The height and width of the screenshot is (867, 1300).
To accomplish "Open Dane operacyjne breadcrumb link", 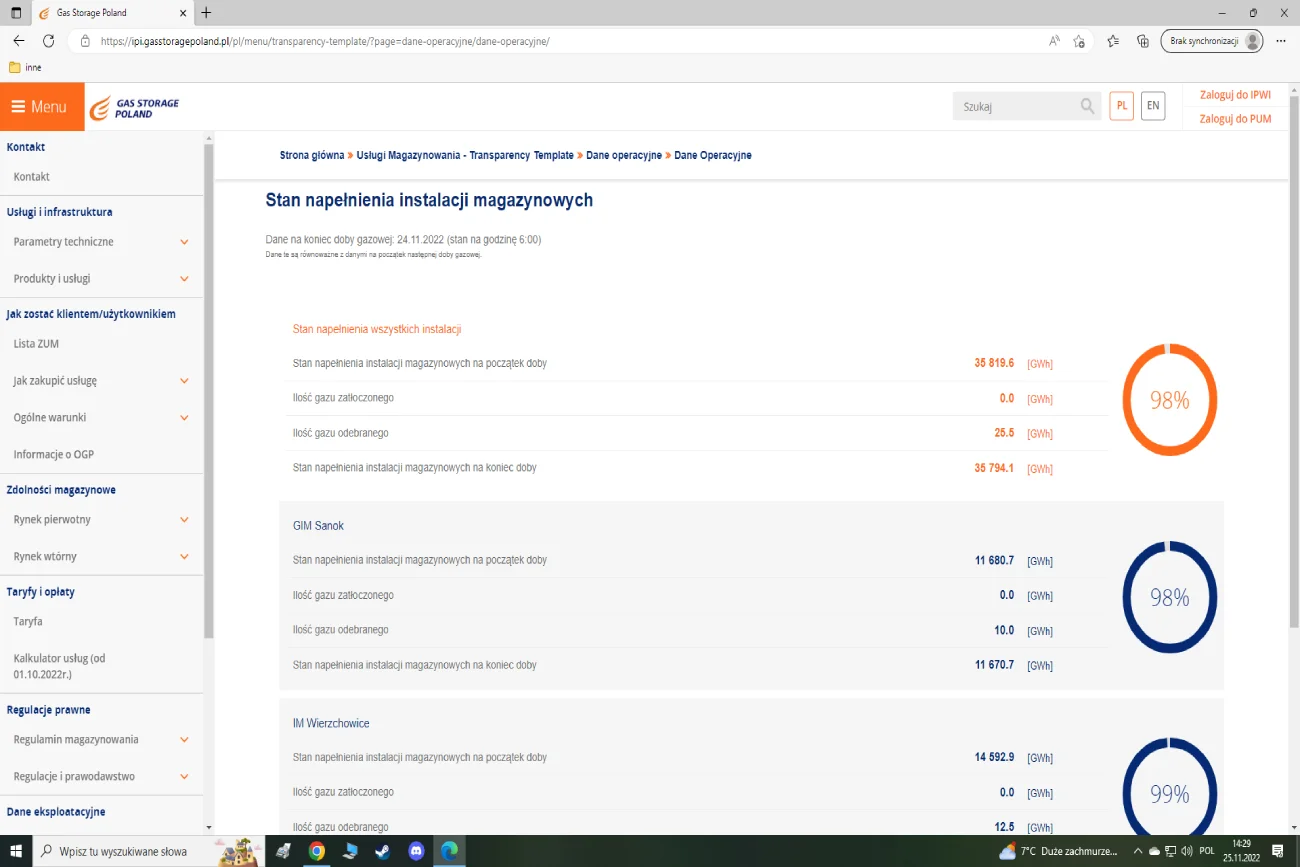I will point(624,156).
